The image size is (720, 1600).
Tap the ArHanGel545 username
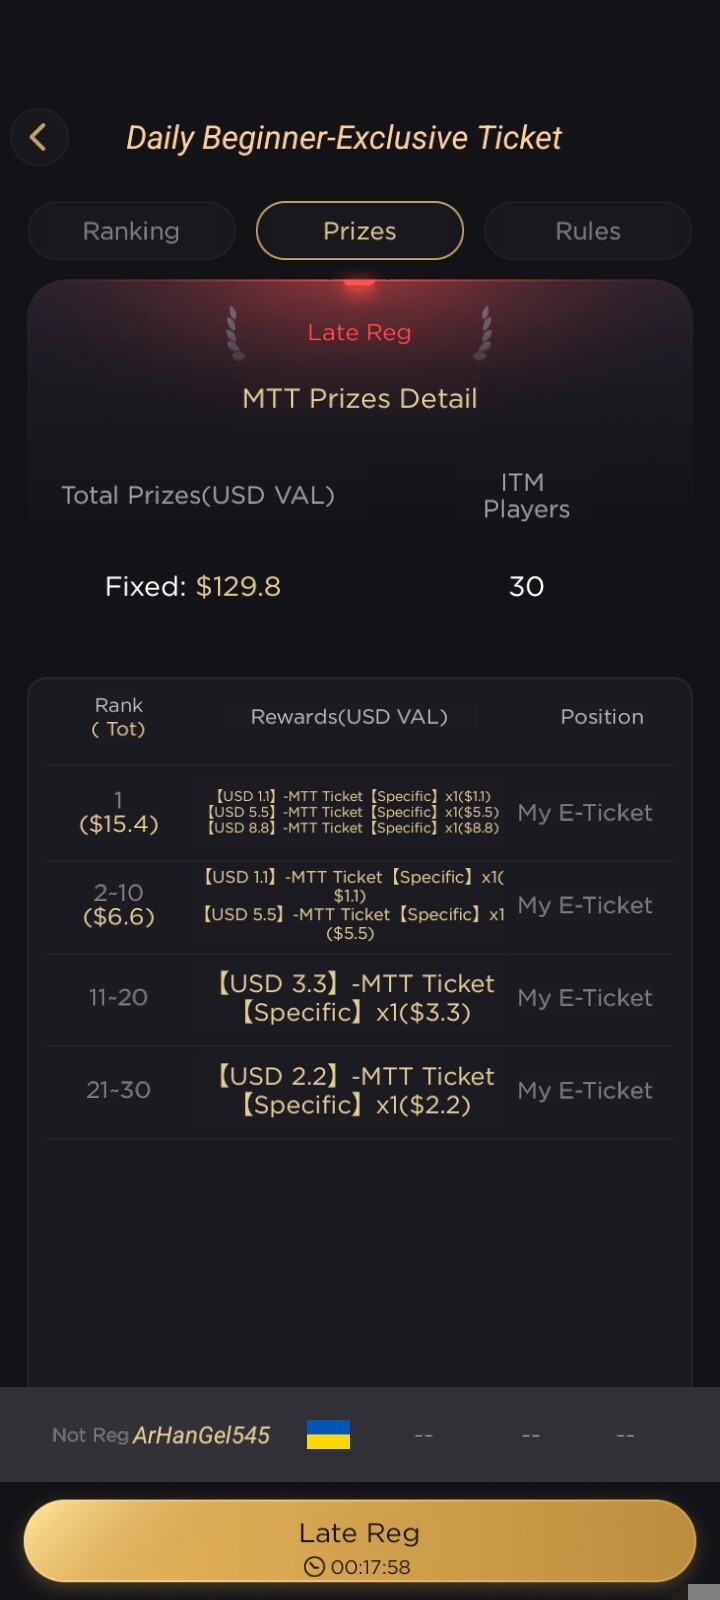tap(201, 1436)
